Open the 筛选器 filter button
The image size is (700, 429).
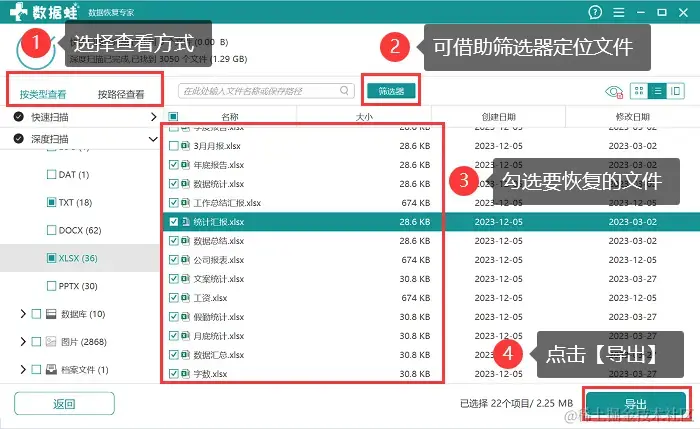(391, 91)
